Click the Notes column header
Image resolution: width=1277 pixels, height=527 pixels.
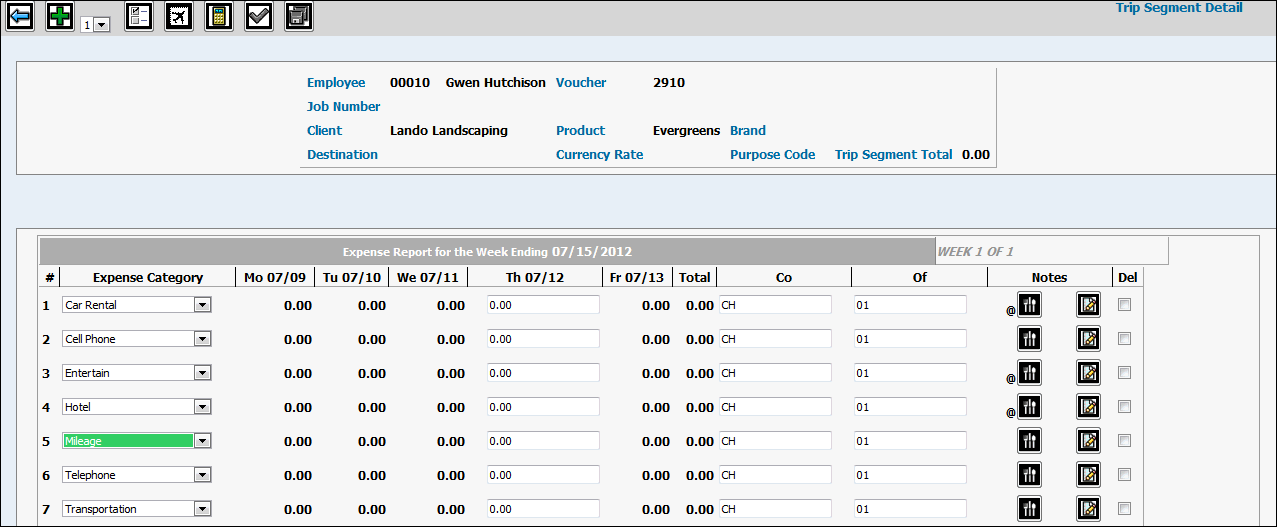click(x=1049, y=277)
